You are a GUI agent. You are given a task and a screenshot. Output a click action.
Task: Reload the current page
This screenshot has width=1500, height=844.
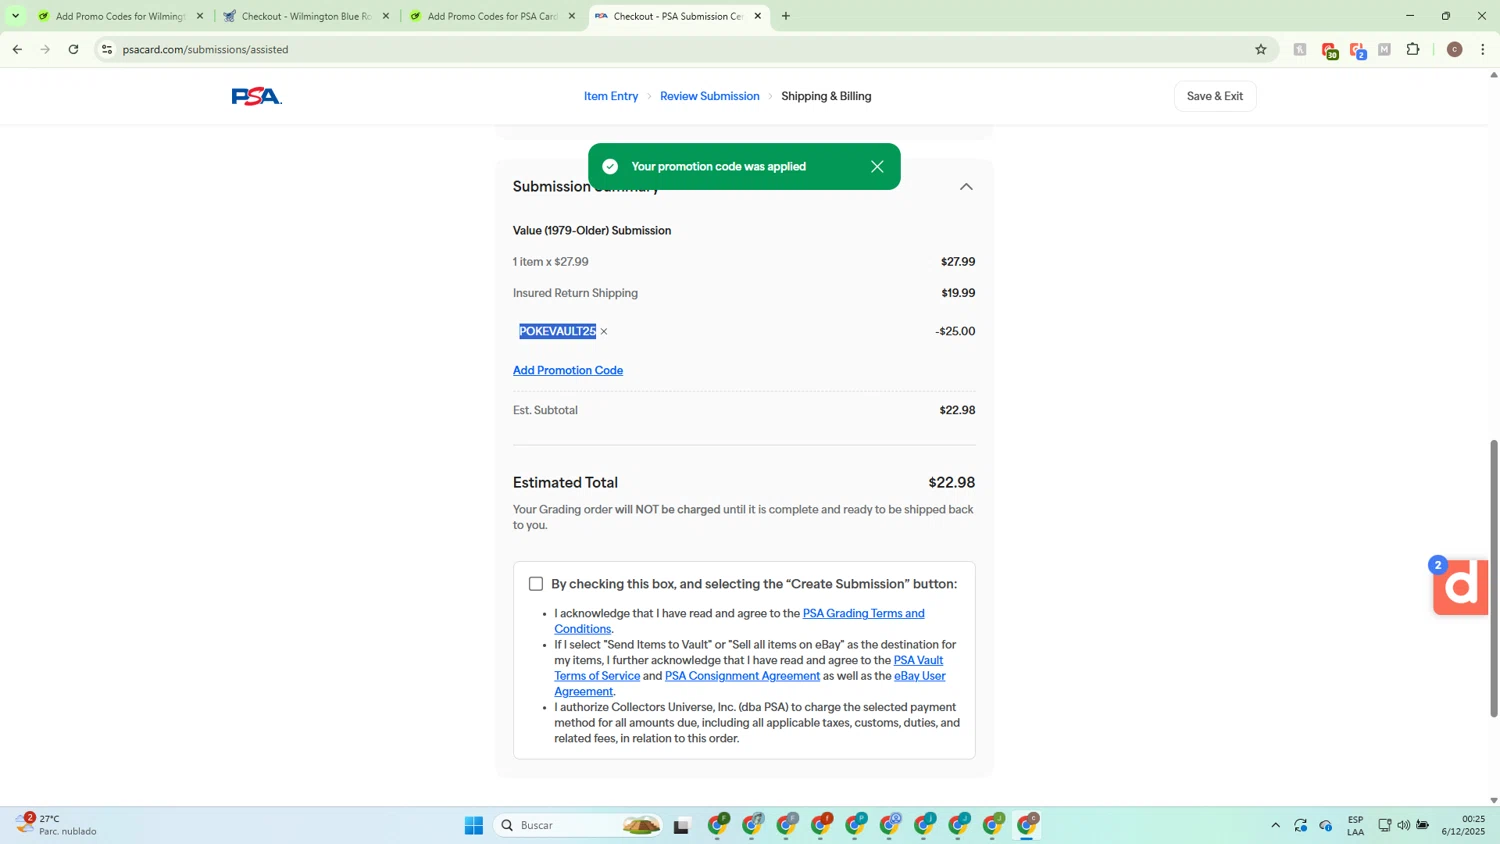click(x=73, y=49)
